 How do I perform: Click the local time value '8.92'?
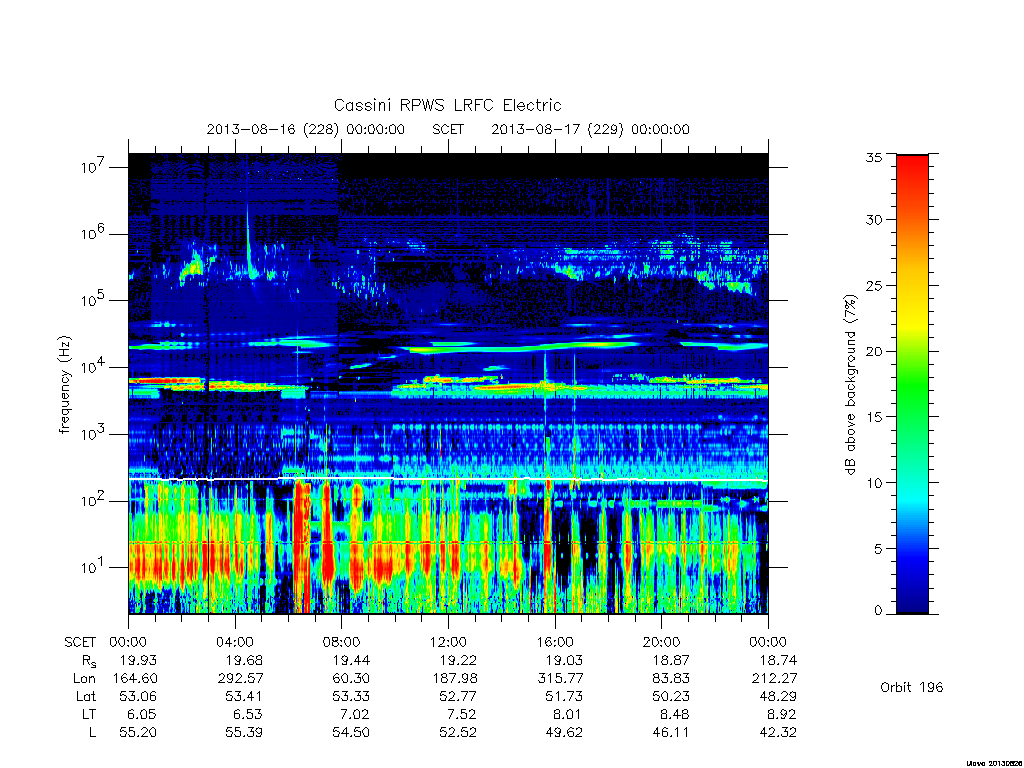tap(782, 714)
